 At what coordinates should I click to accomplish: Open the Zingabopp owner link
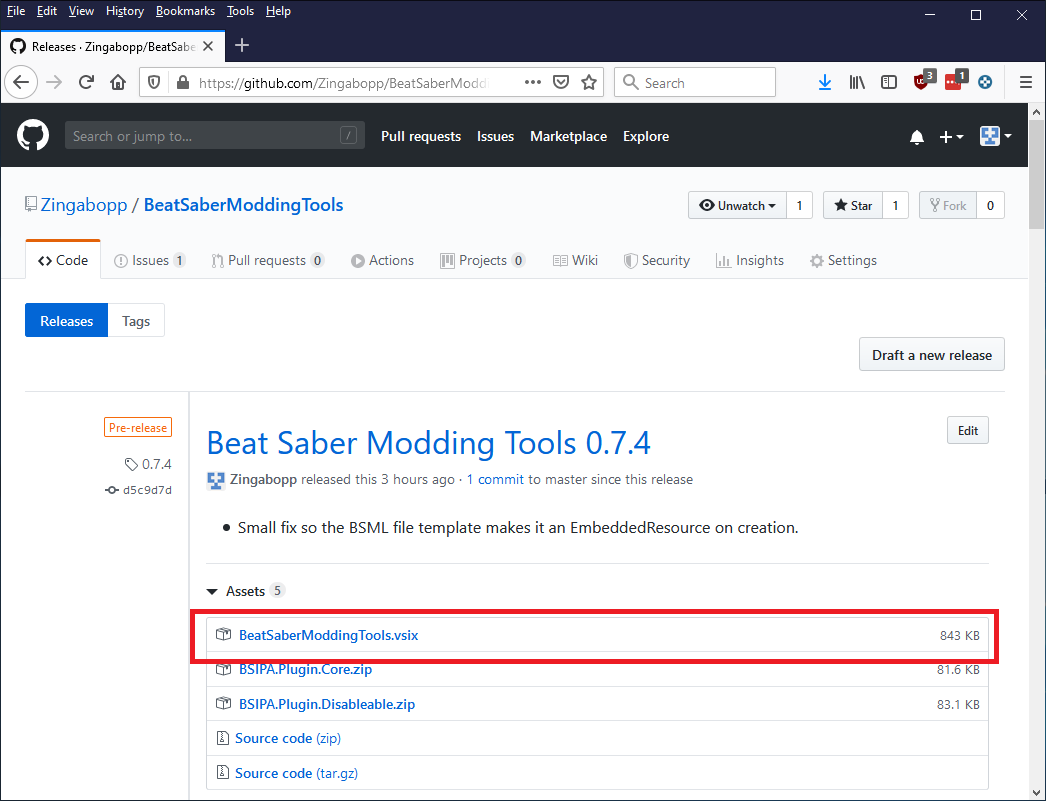pyautogui.click(x=83, y=205)
